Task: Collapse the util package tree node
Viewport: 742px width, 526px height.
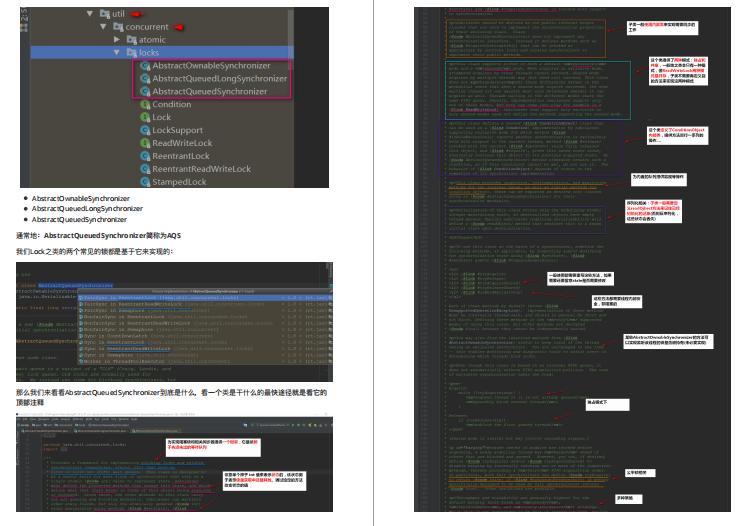Action: point(89,14)
